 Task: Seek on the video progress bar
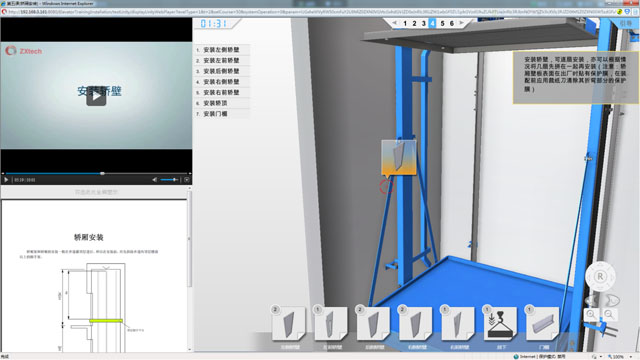pyautogui.click(x=96, y=173)
